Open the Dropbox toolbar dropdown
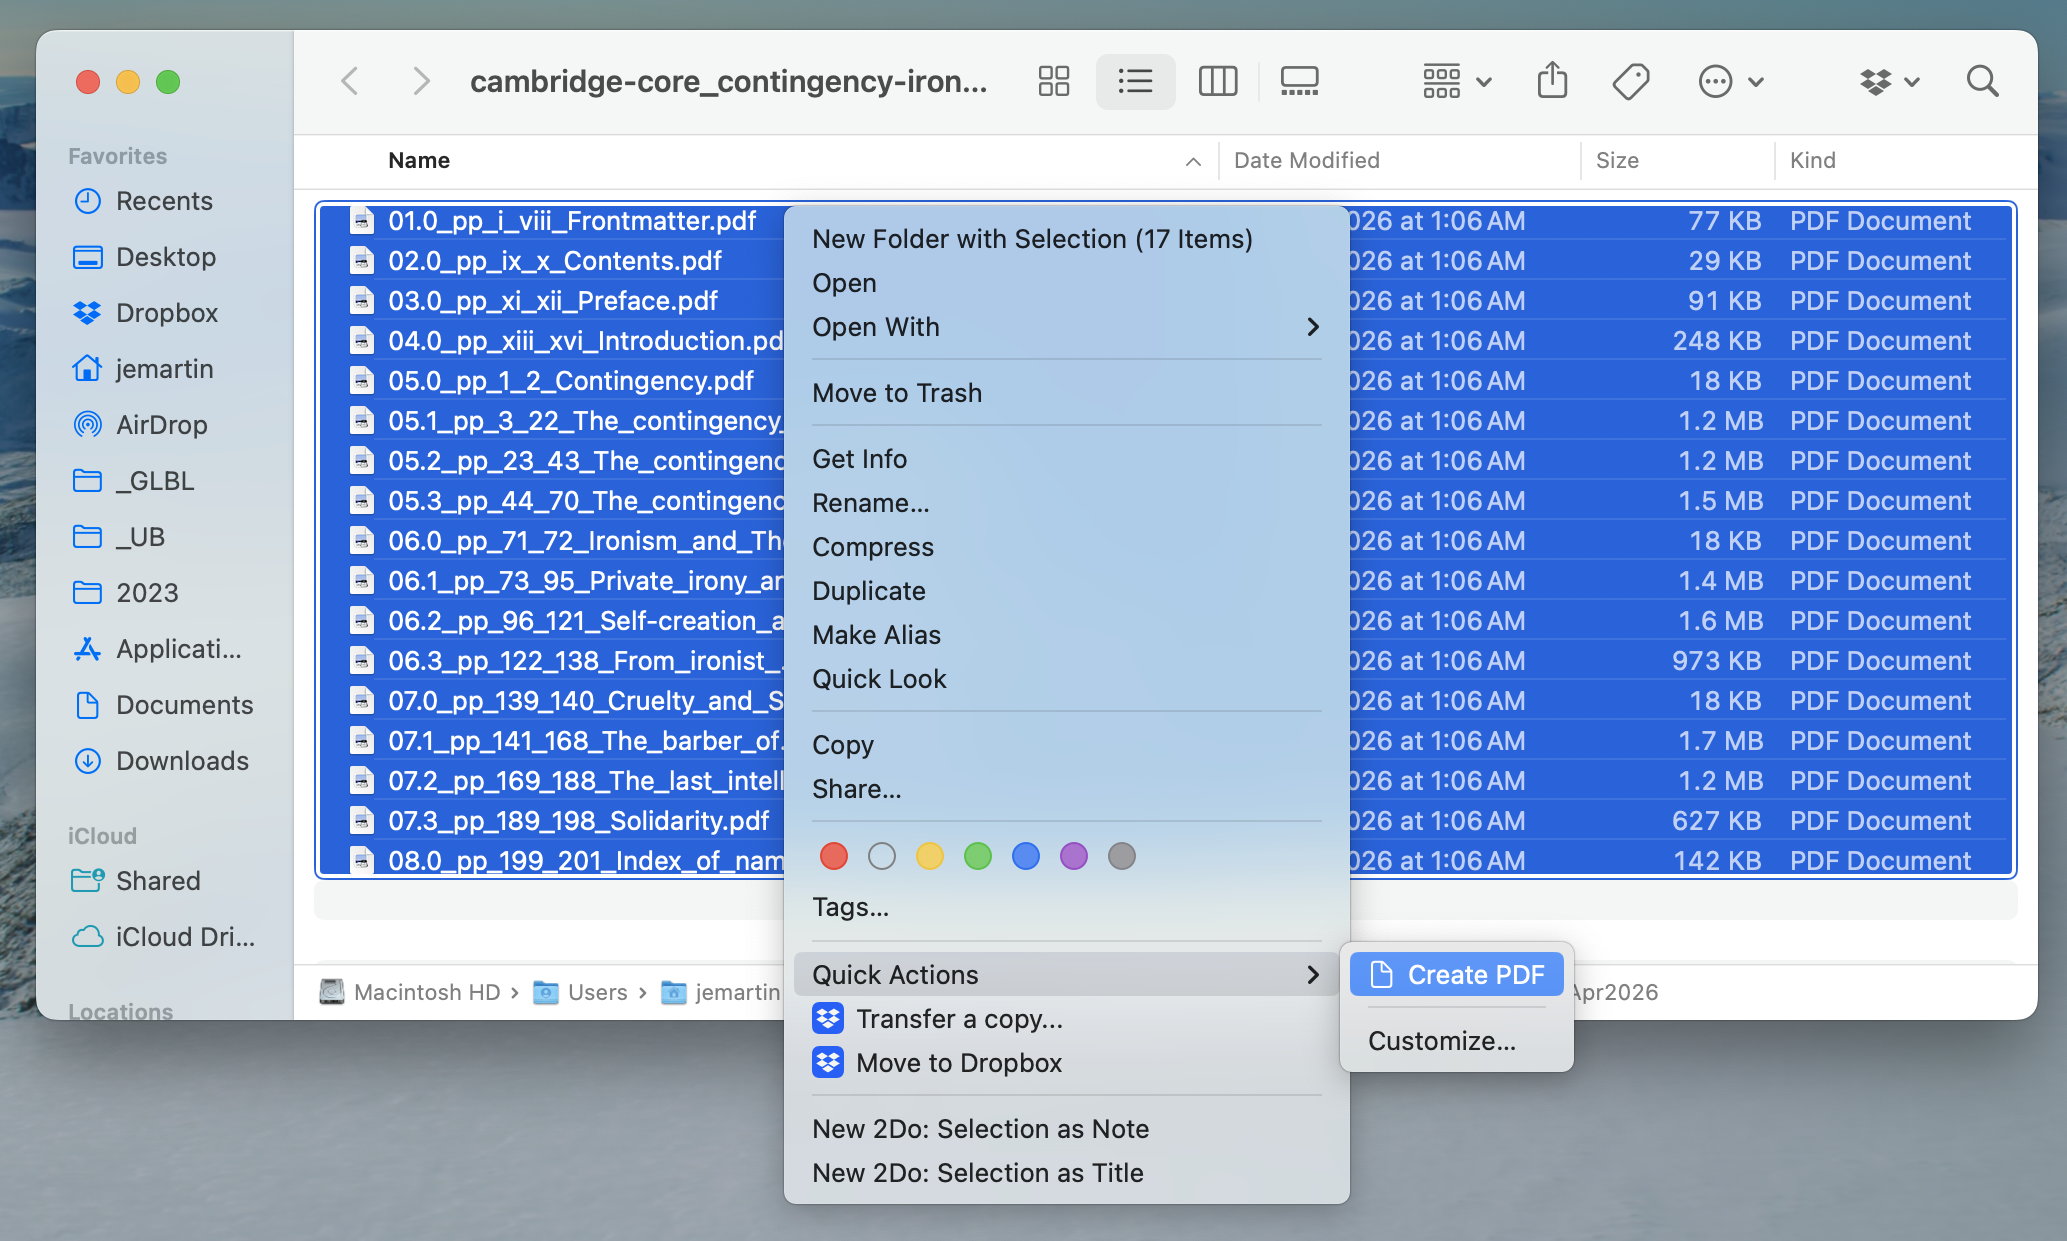This screenshot has height=1241, width=2067. coord(1889,81)
